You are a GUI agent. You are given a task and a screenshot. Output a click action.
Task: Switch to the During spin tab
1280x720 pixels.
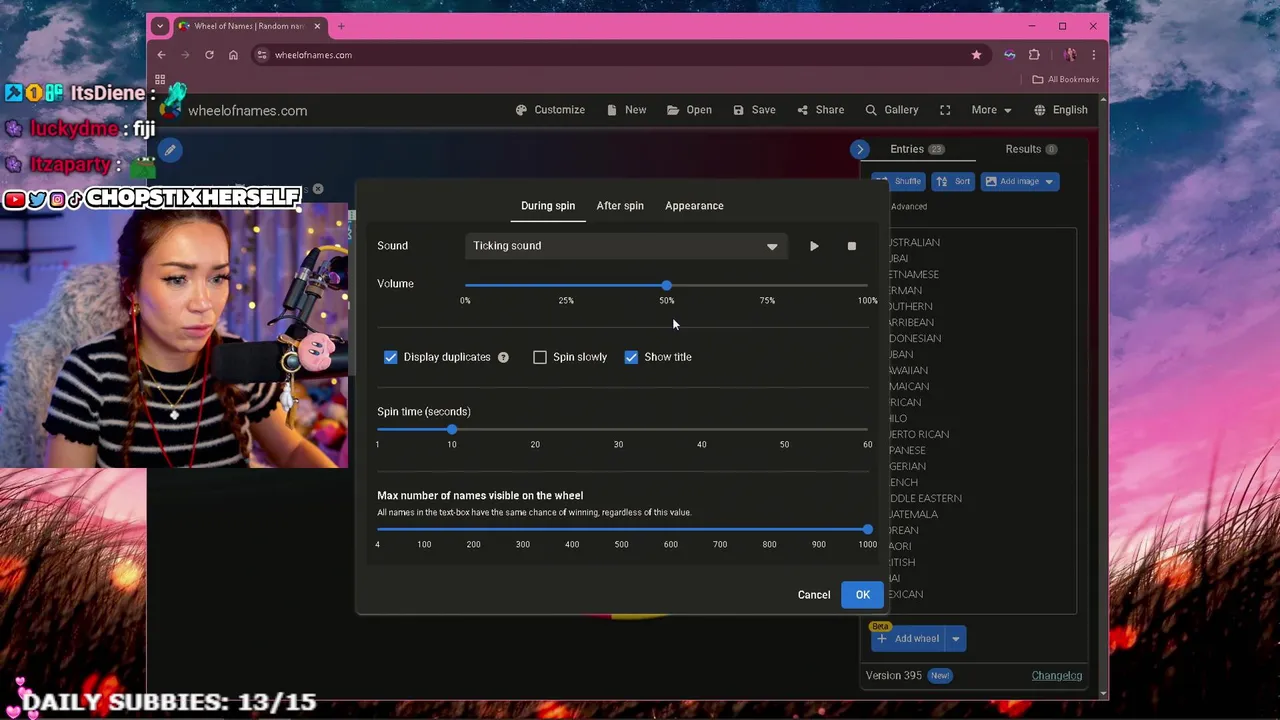tap(548, 206)
